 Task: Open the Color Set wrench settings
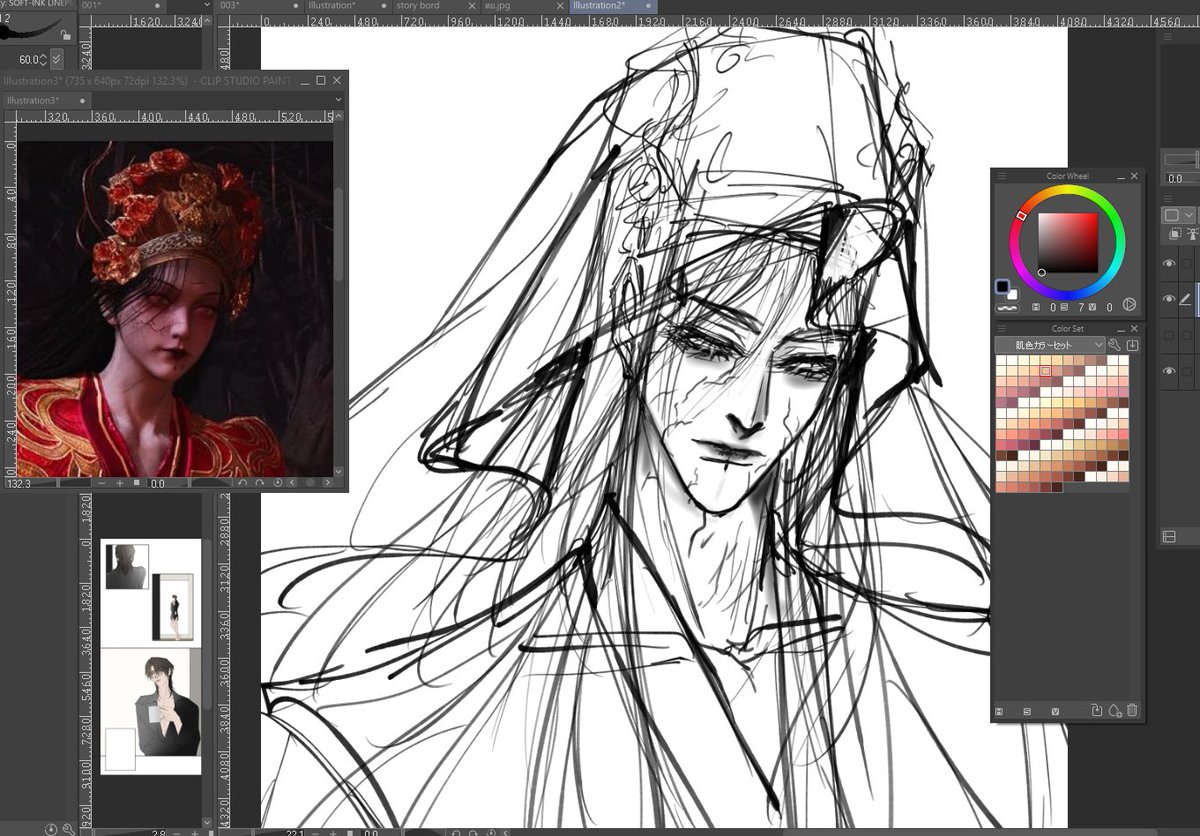pos(1115,345)
